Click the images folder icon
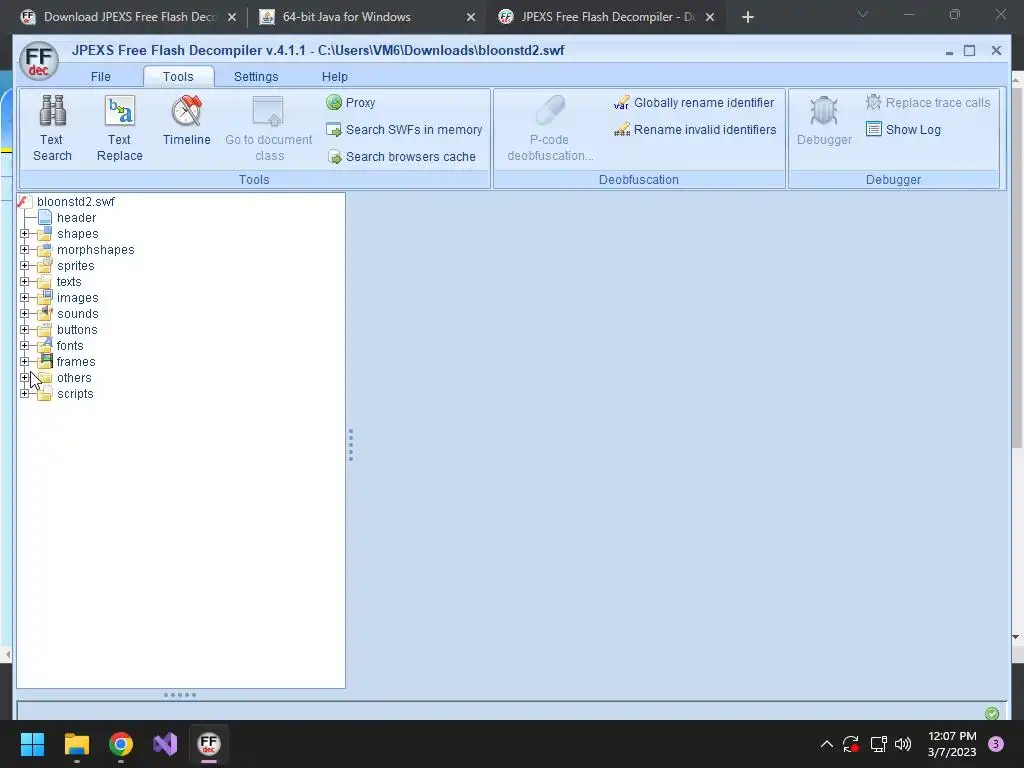This screenshot has height=768, width=1024. [x=44, y=298]
